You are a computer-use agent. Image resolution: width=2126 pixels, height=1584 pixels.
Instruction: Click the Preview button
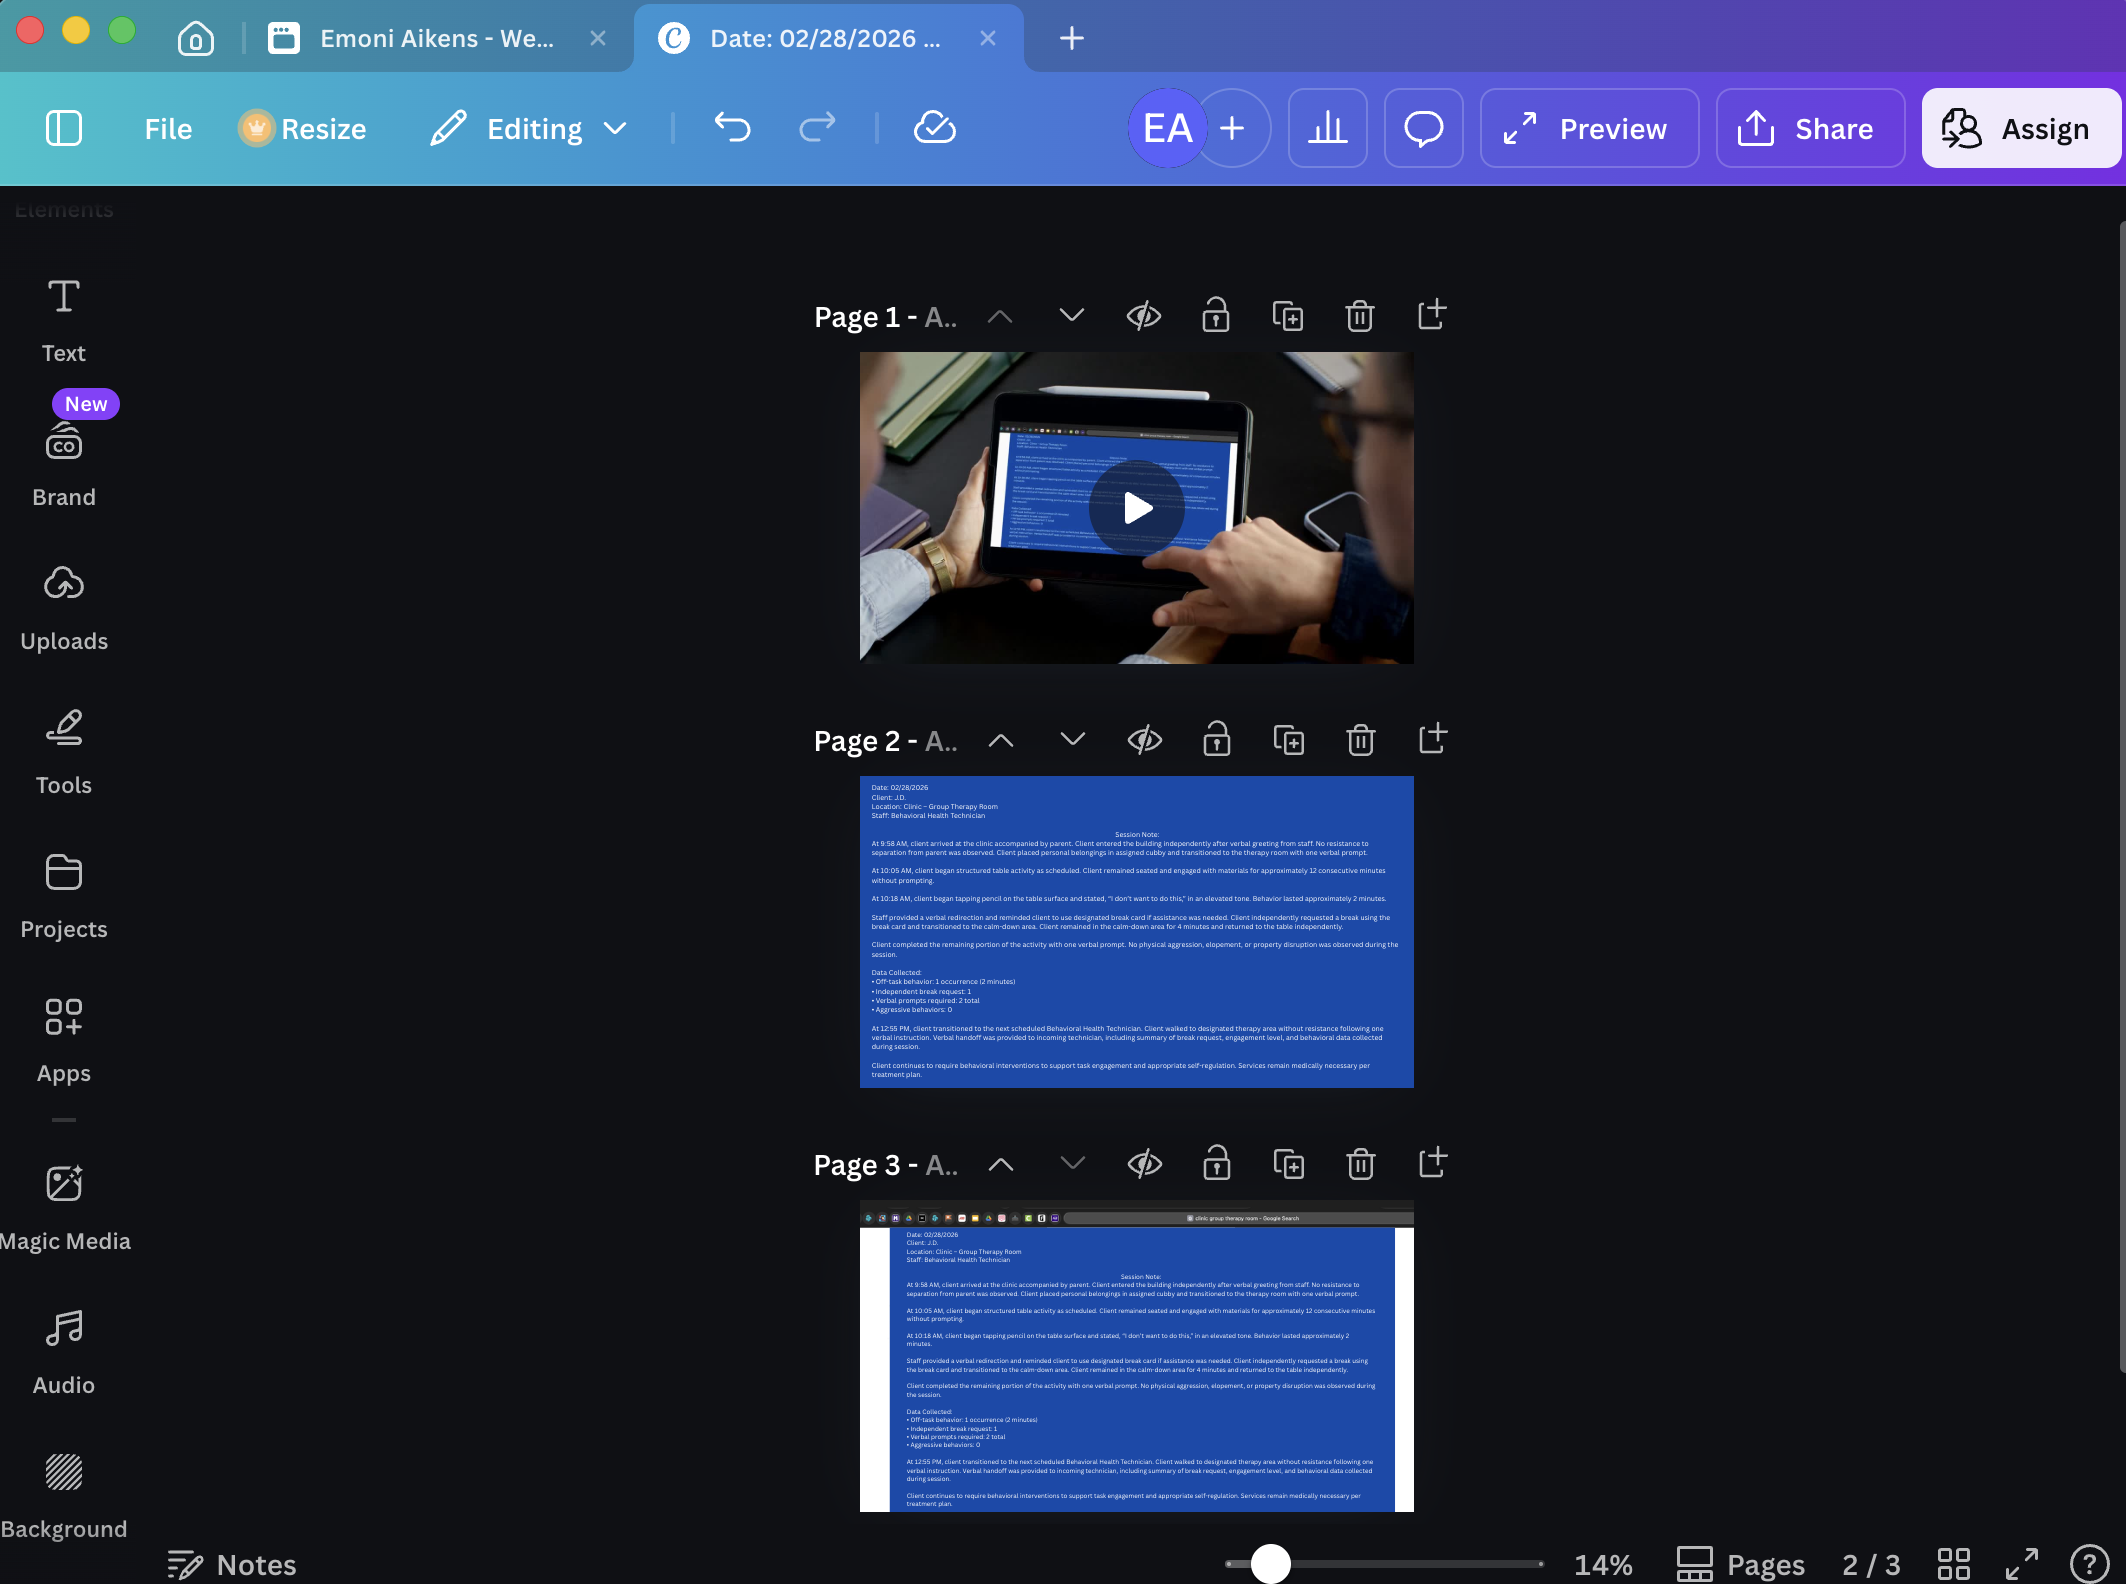1588,128
